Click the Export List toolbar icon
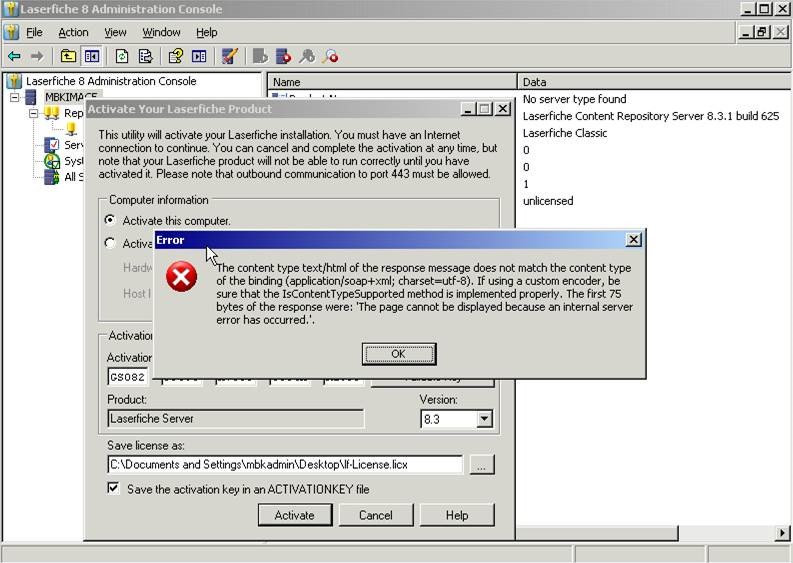This screenshot has width=793, height=563. pos(146,56)
